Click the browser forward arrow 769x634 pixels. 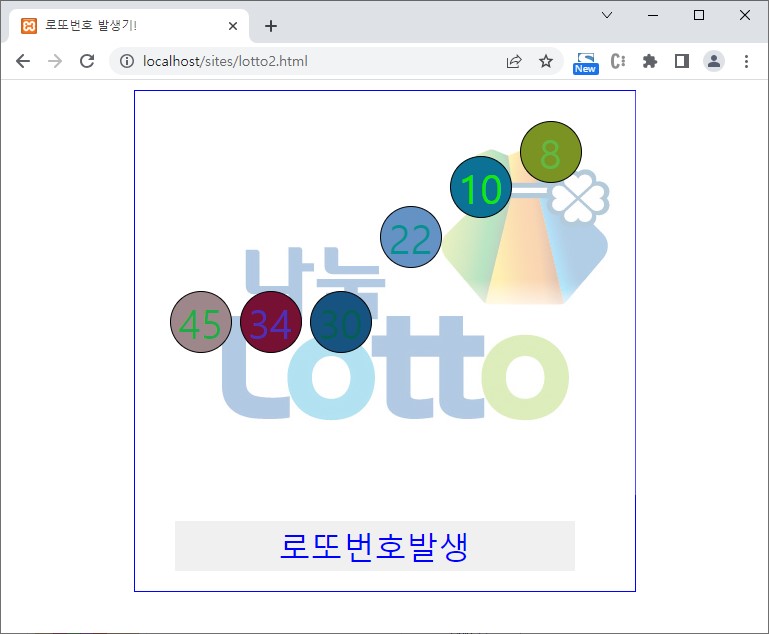click(55, 61)
